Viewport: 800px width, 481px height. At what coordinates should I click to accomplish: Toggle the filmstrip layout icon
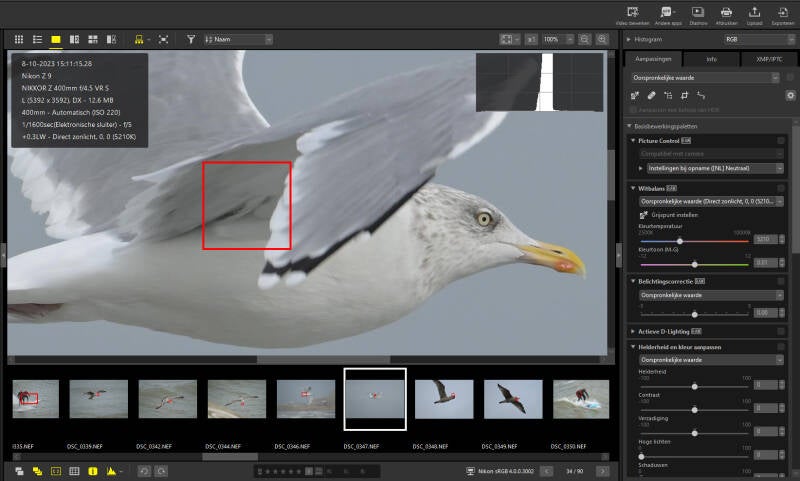(x=139, y=39)
